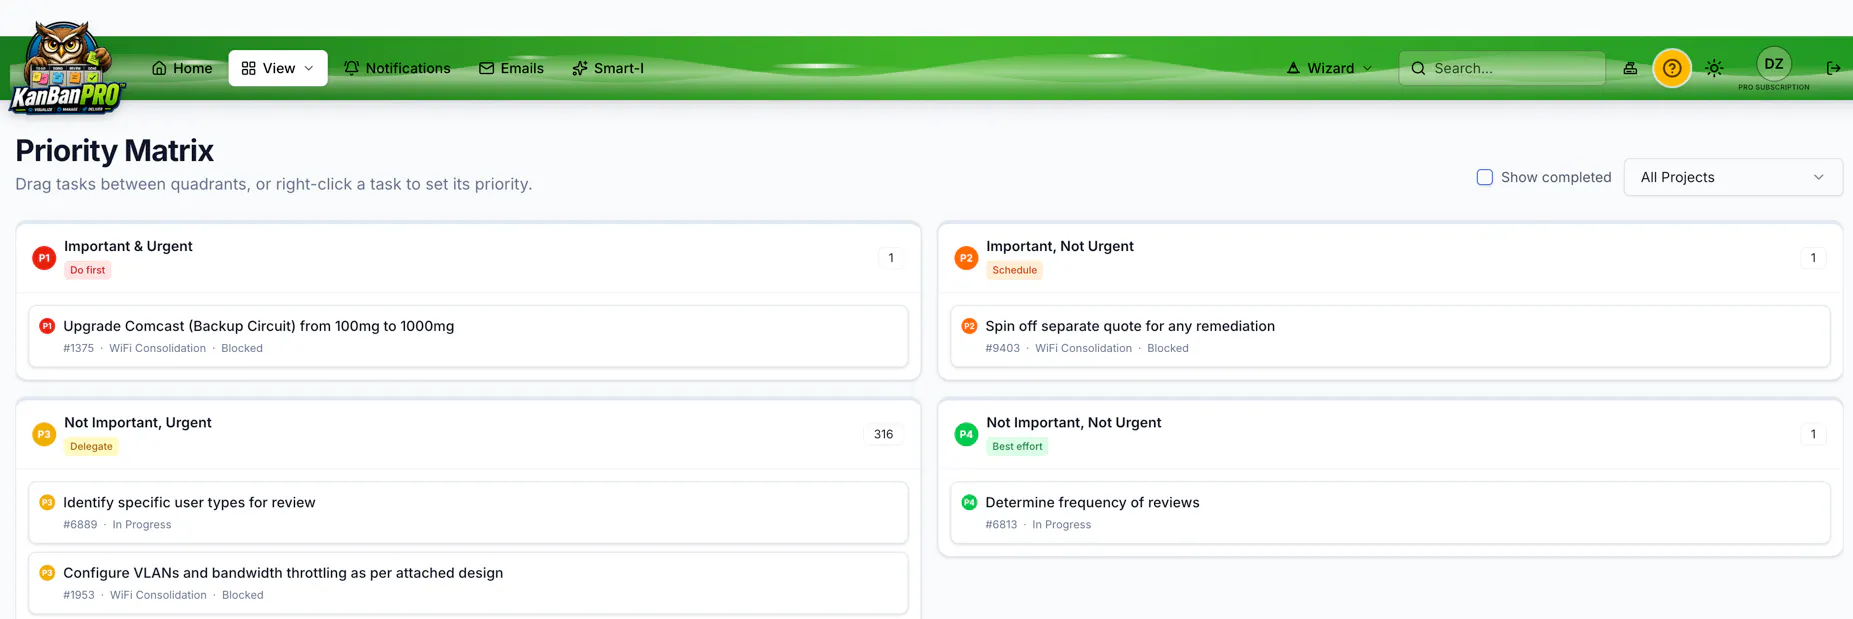Screen dimensions: 1853x619
Task: Click the Do first tag
Action: tap(88, 270)
